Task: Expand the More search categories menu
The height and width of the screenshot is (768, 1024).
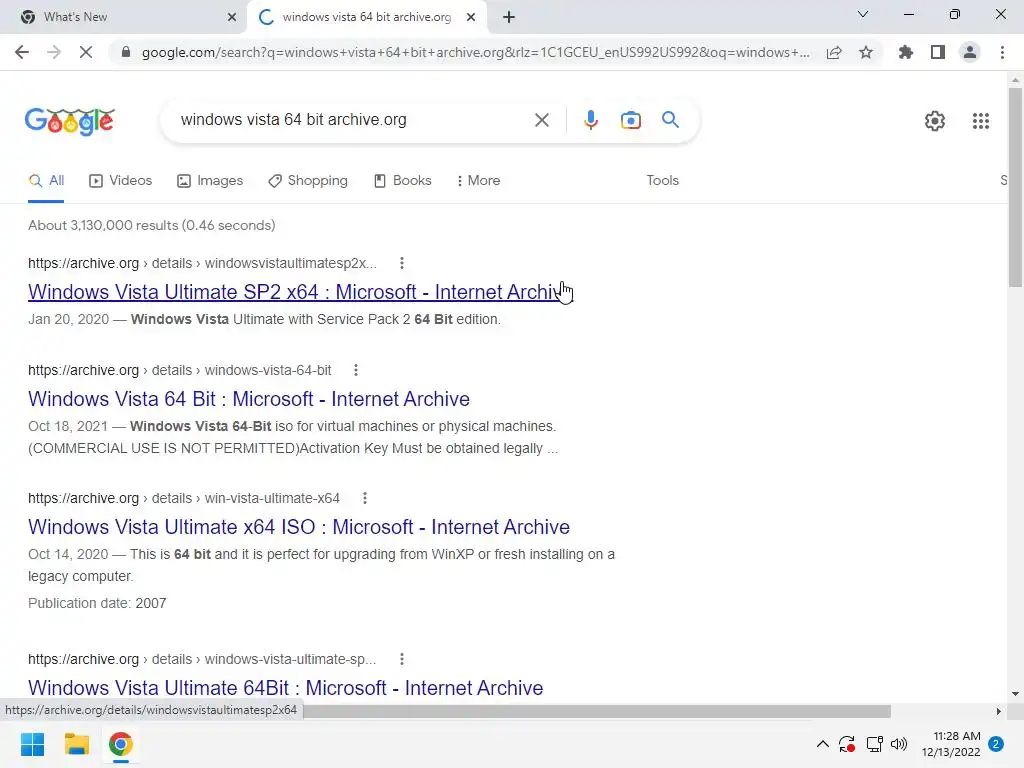Action: 479,181
